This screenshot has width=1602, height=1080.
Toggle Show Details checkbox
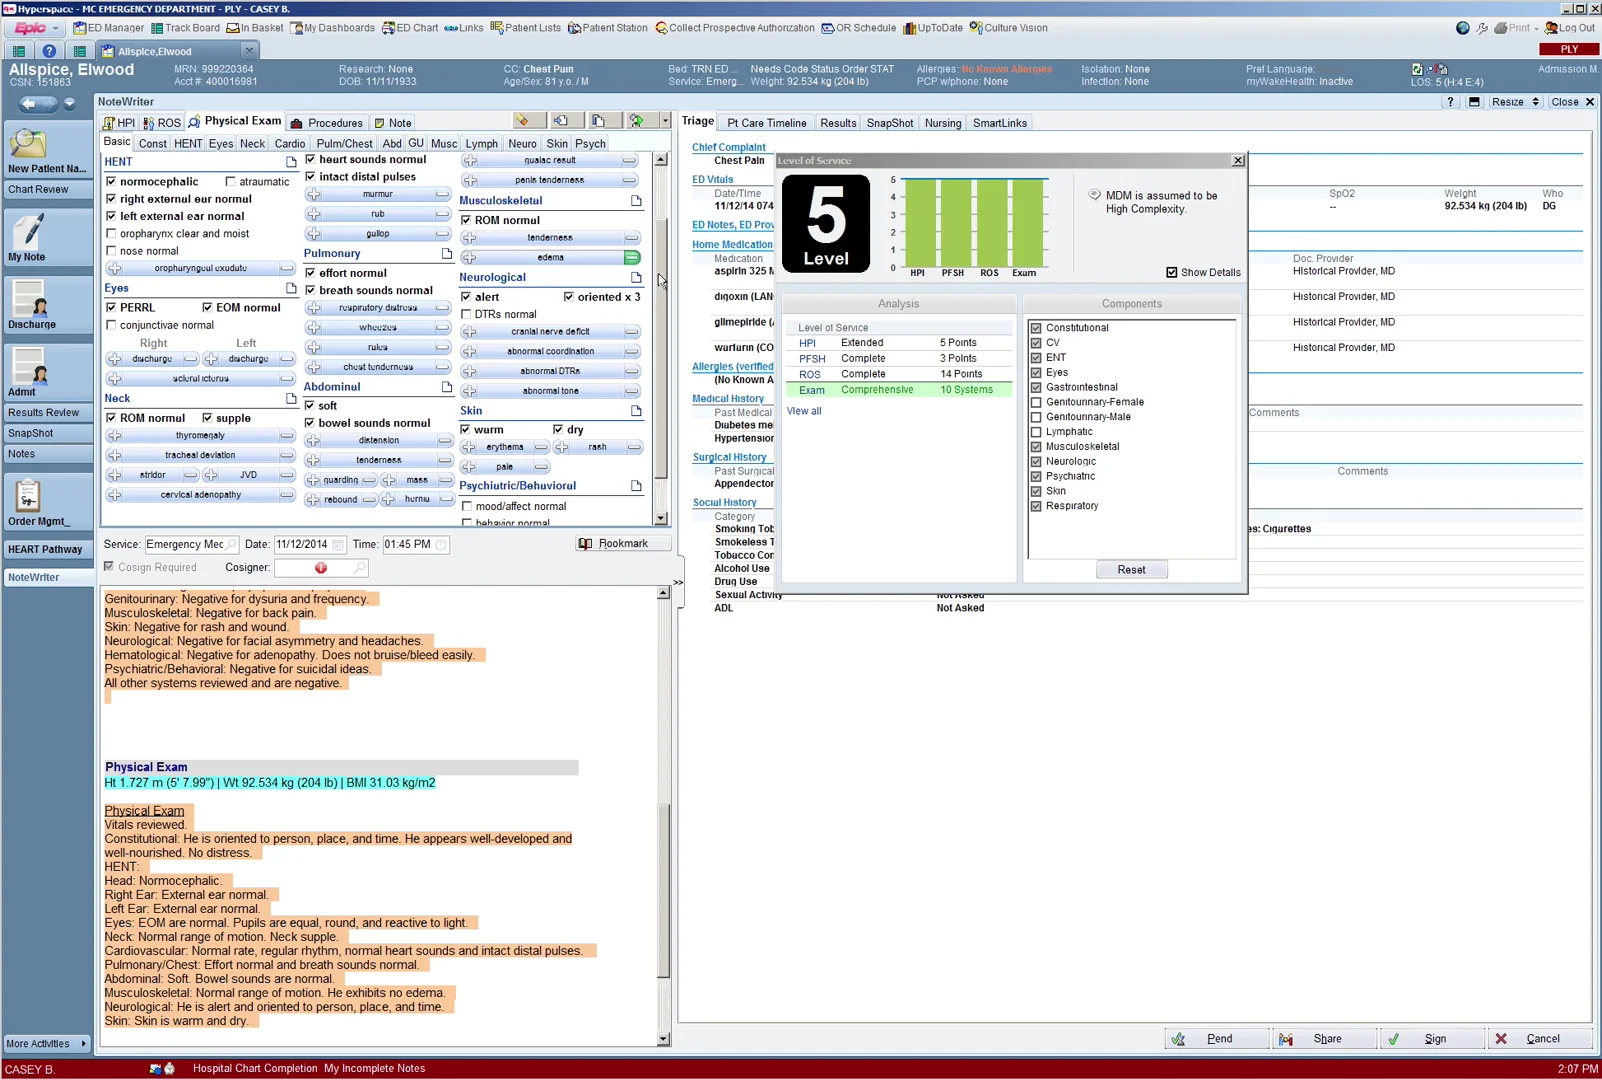[x=1172, y=272]
